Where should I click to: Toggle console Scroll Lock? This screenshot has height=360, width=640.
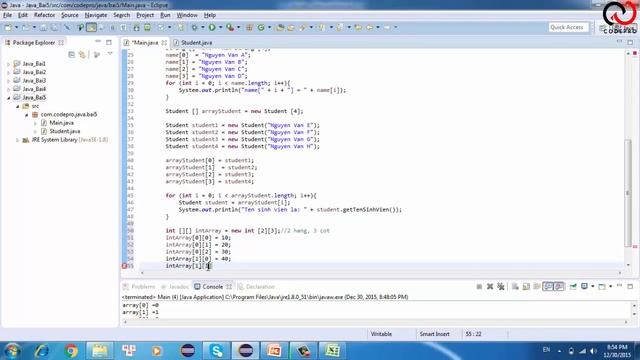[x=526, y=287]
